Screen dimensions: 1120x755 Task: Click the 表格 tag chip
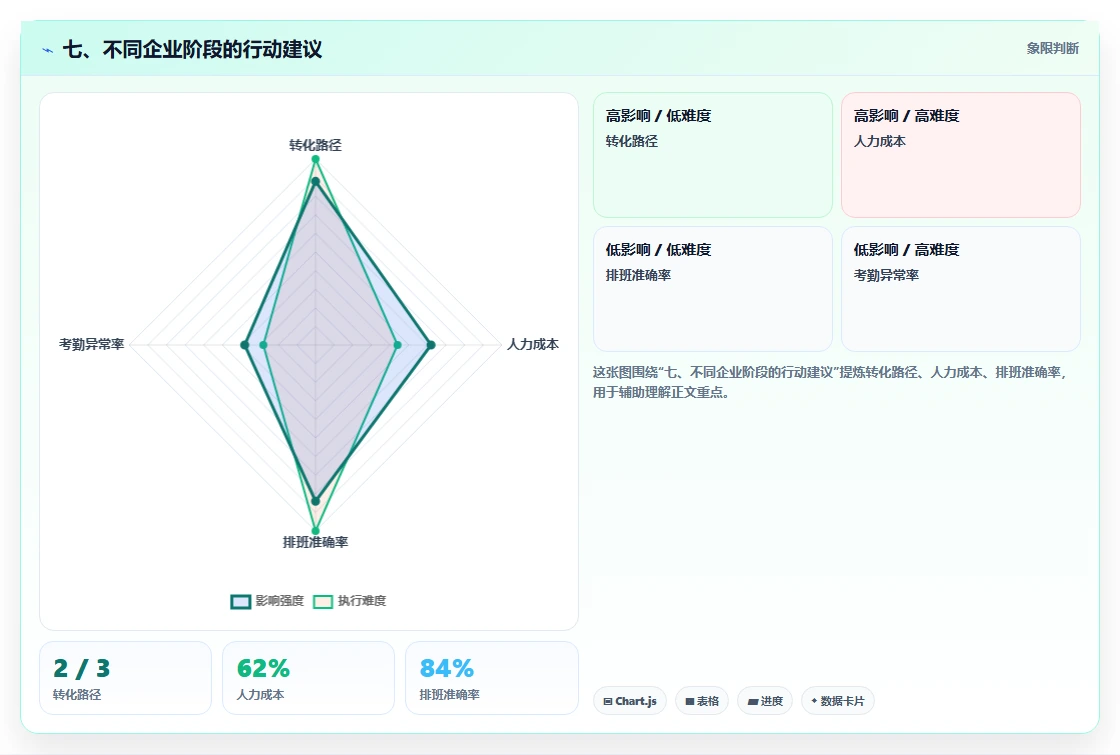701,701
